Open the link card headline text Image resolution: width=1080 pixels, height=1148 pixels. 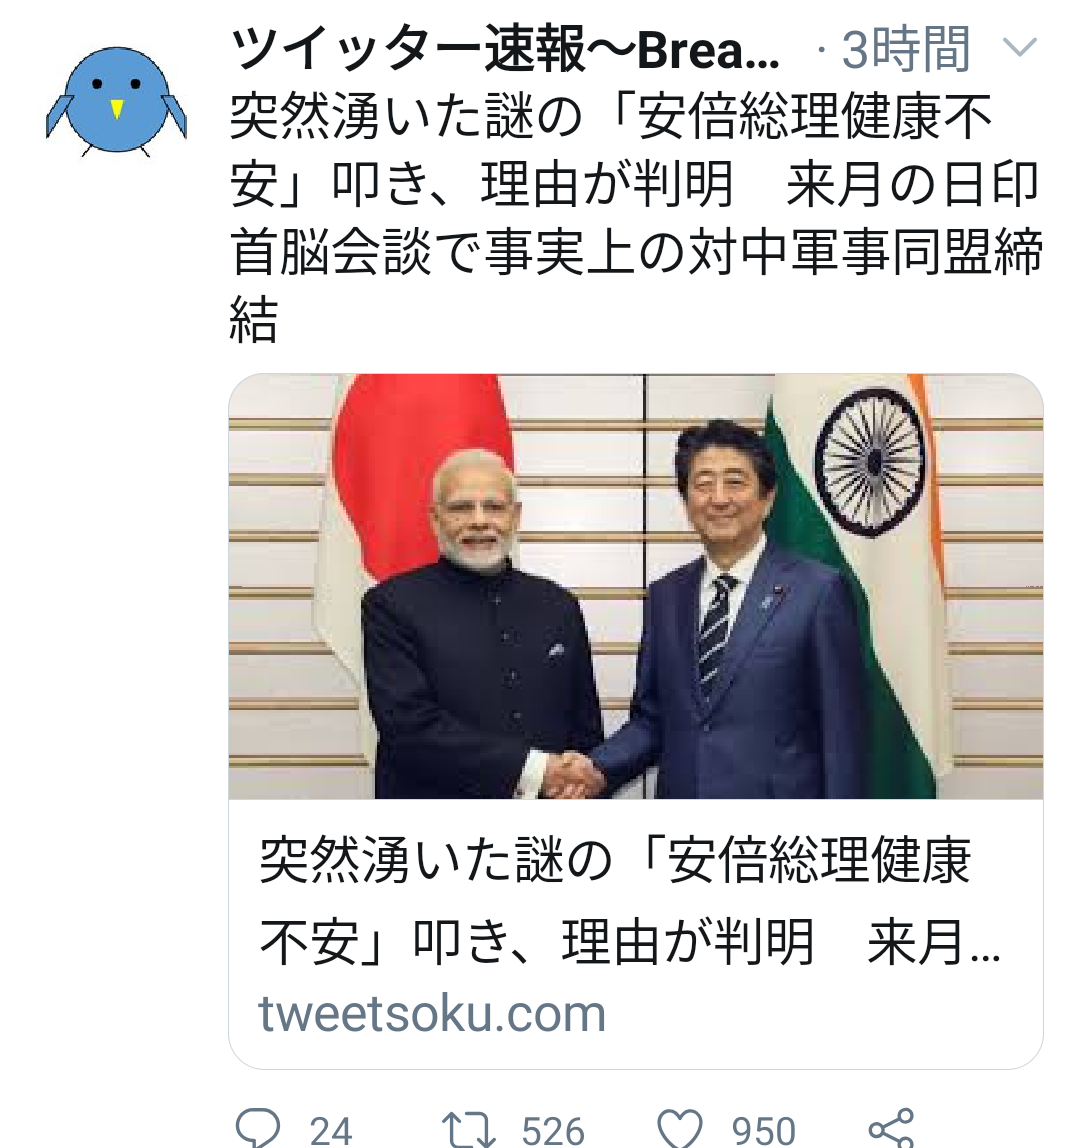629,901
